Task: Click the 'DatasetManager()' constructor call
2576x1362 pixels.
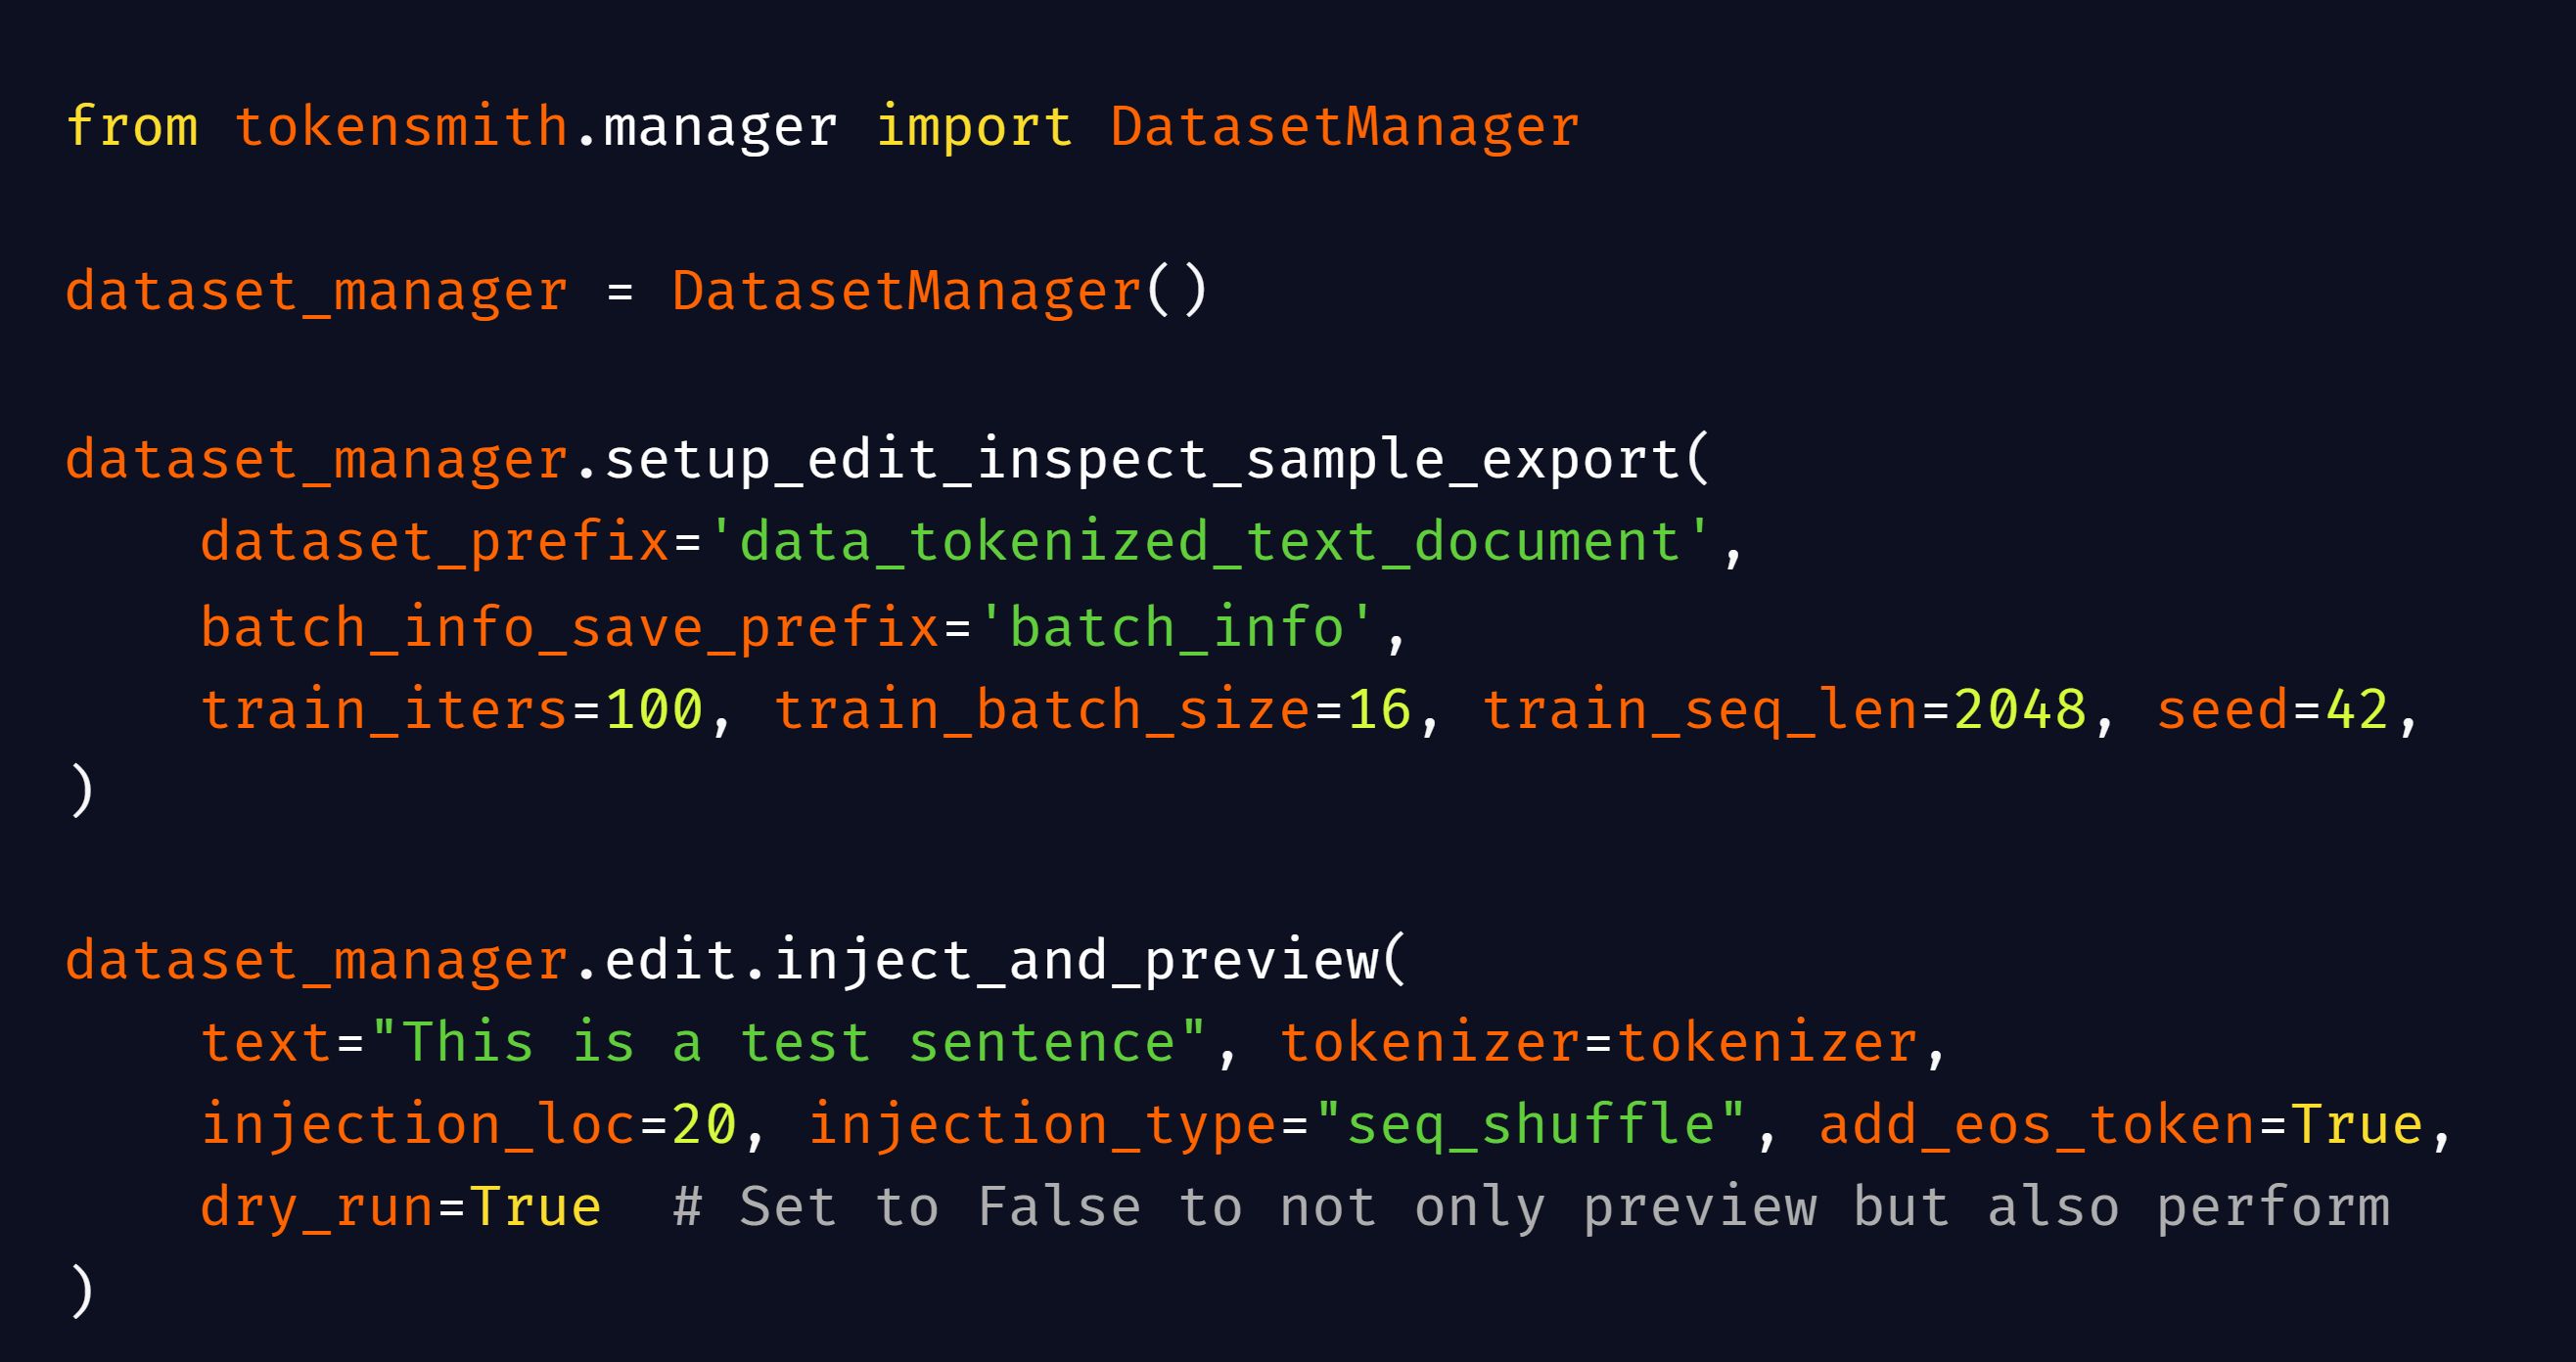Action: click(939, 292)
